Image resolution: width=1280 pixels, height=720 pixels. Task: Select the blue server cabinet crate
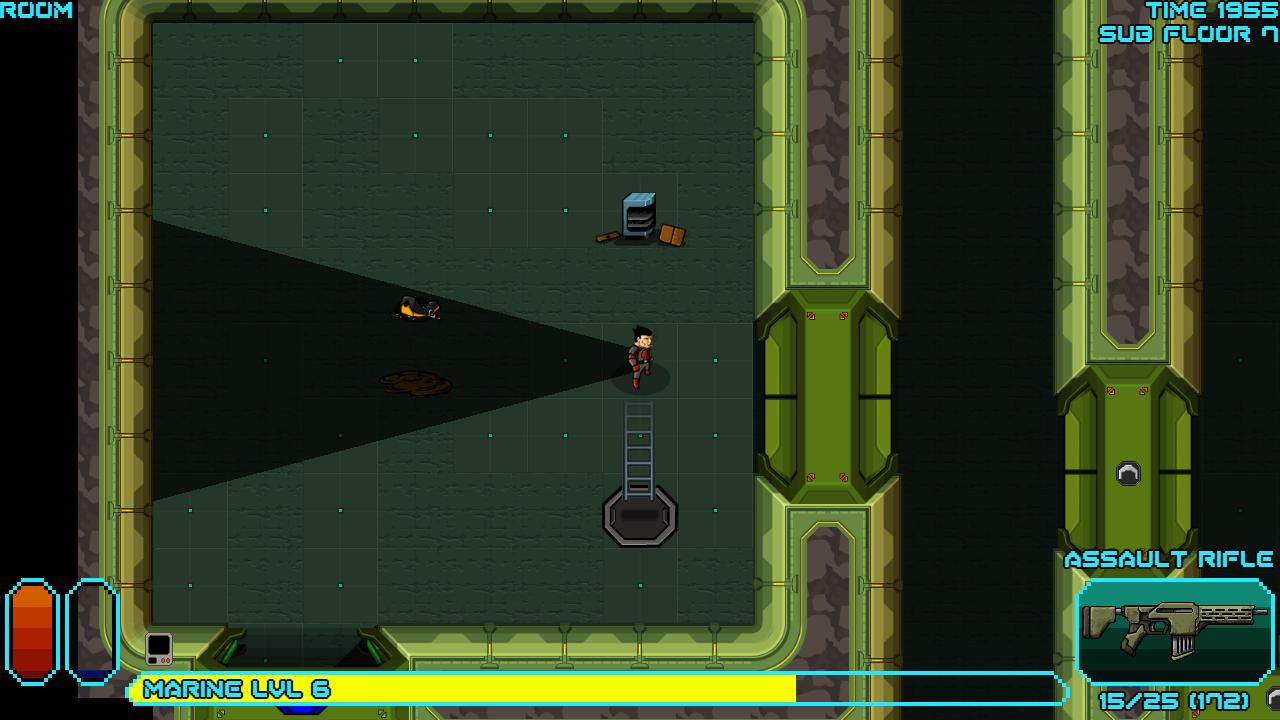click(x=639, y=215)
